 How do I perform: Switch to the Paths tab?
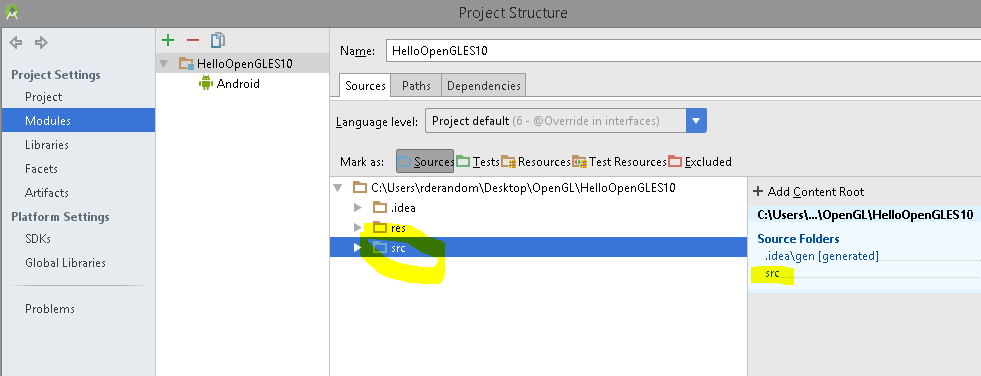(416, 86)
